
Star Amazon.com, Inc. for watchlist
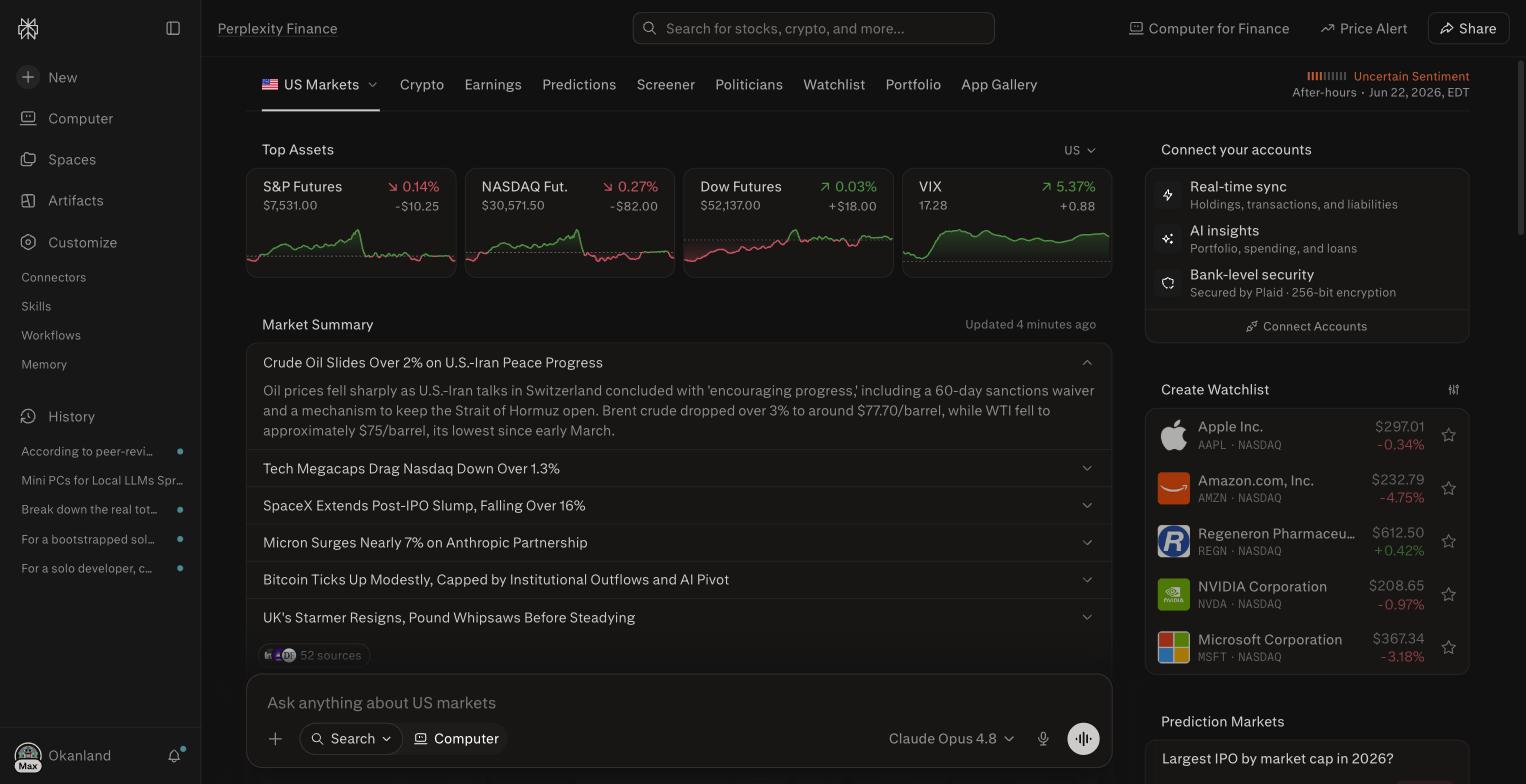click(x=1448, y=488)
